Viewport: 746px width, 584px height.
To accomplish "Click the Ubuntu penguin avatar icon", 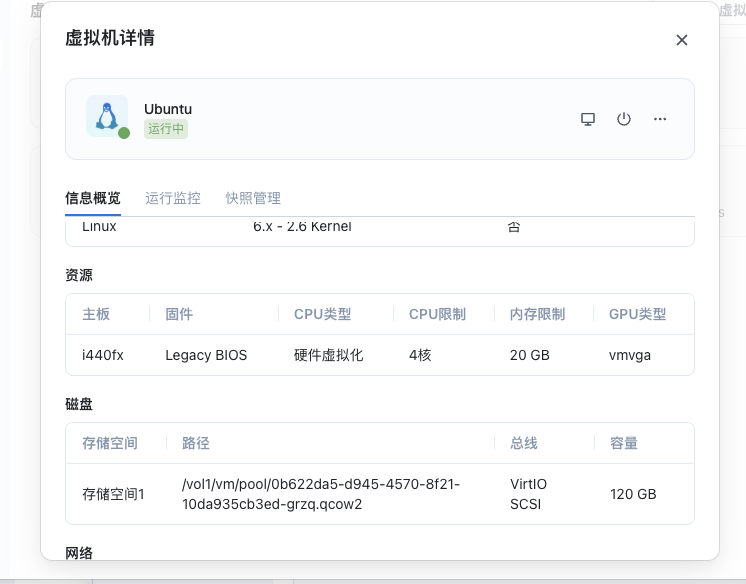I will coord(106,117).
